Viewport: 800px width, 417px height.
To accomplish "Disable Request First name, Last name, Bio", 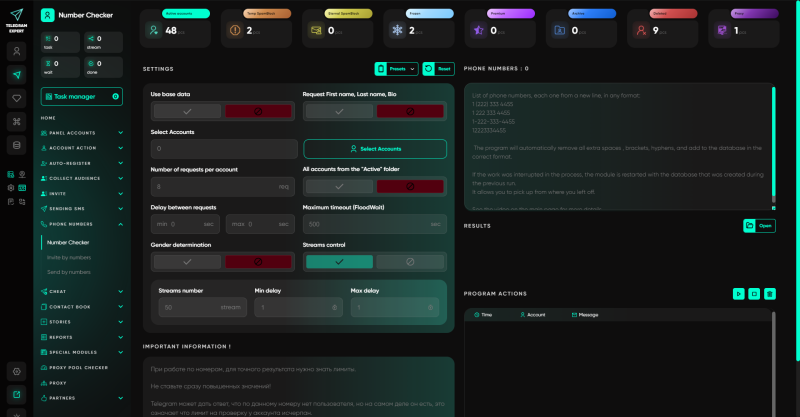I will pos(410,111).
